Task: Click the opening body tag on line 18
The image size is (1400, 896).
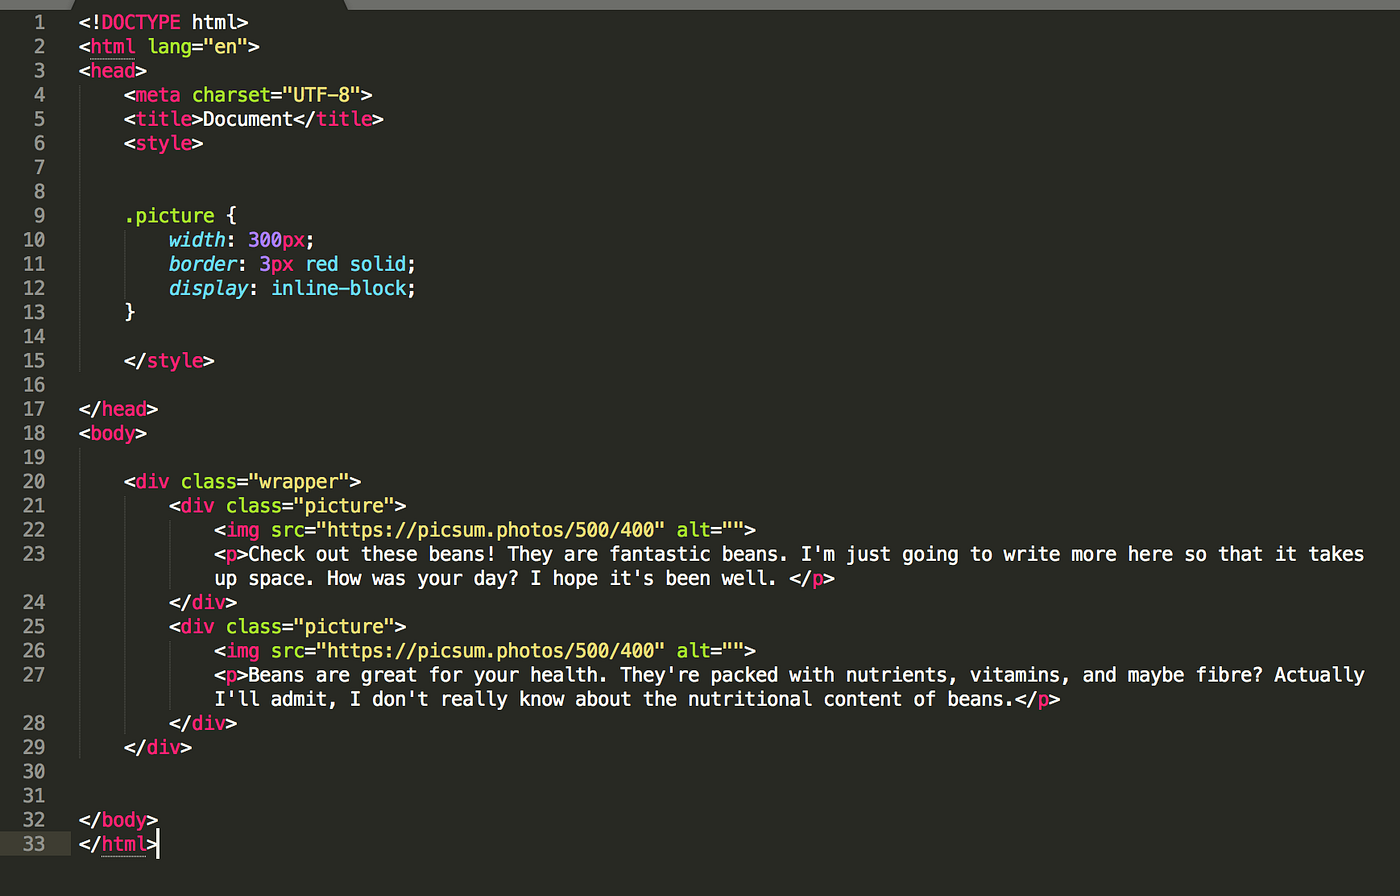Action: click(x=113, y=433)
